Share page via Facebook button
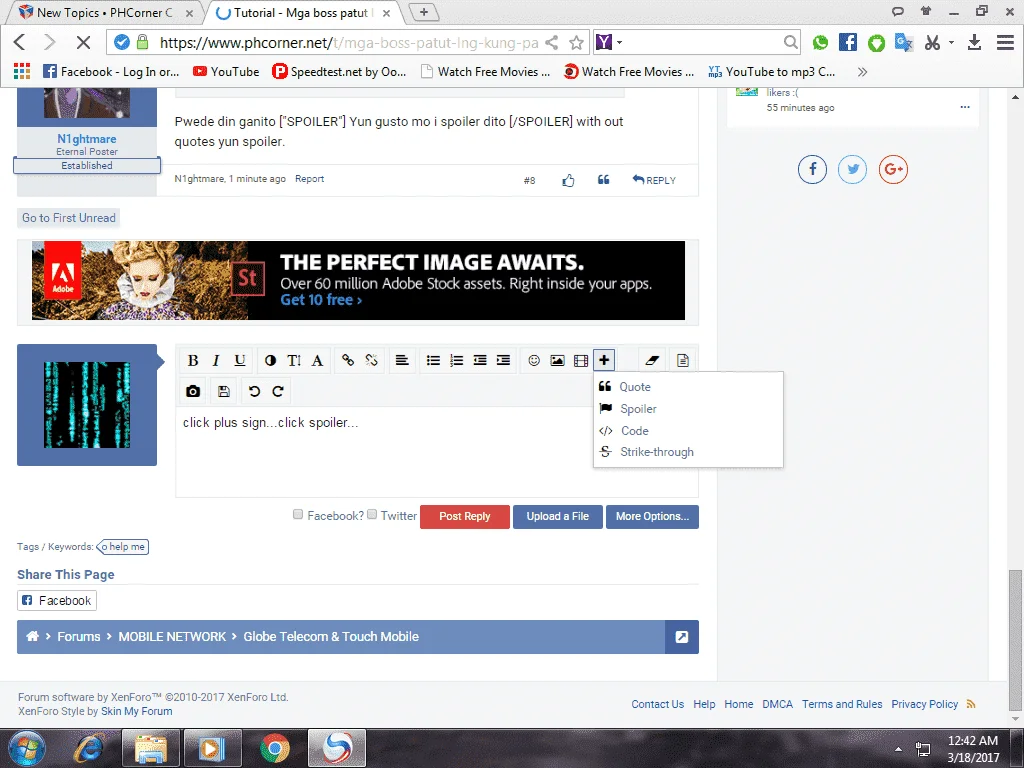The image size is (1024, 768). coord(57,600)
